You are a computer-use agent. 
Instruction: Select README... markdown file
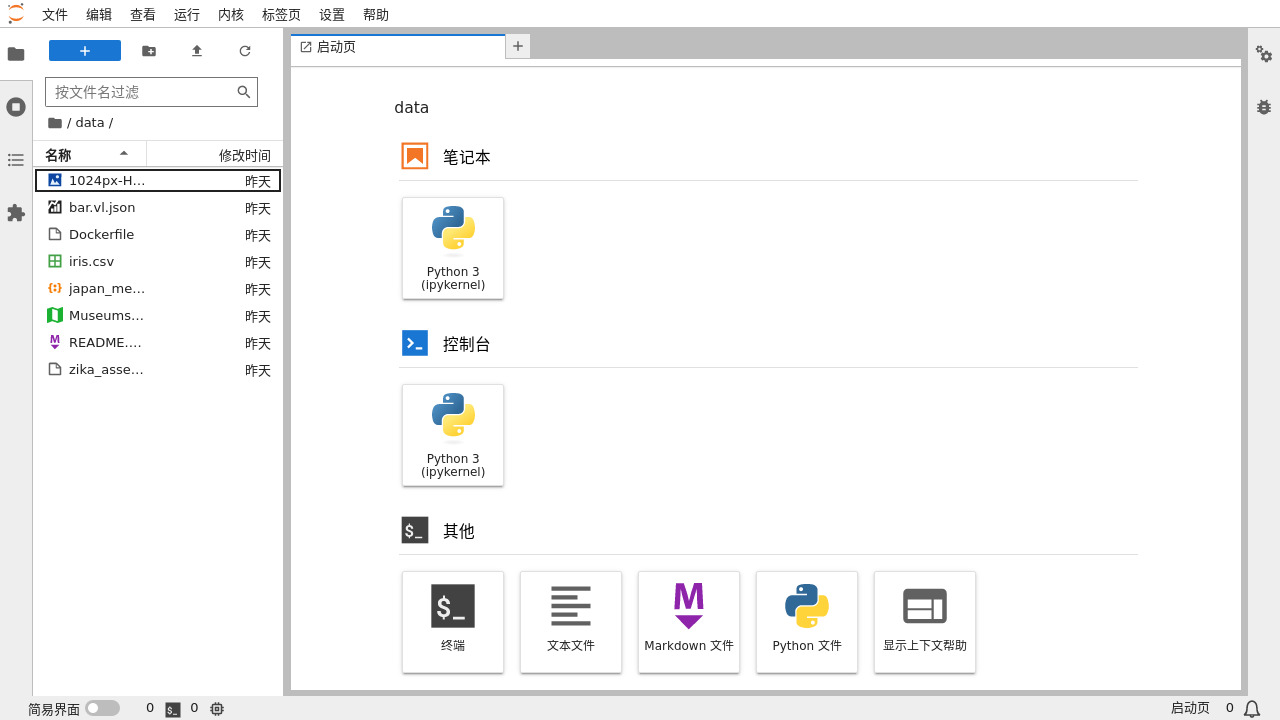[158, 343]
